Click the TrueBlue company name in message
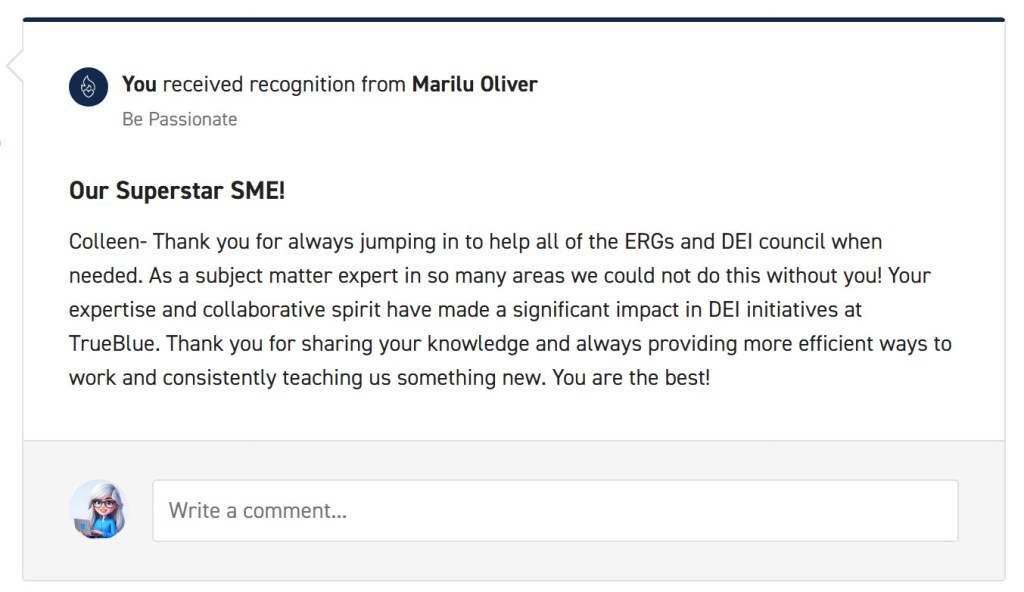The width and height of the screenshot is (1024, 592). (x=113, y=344)
